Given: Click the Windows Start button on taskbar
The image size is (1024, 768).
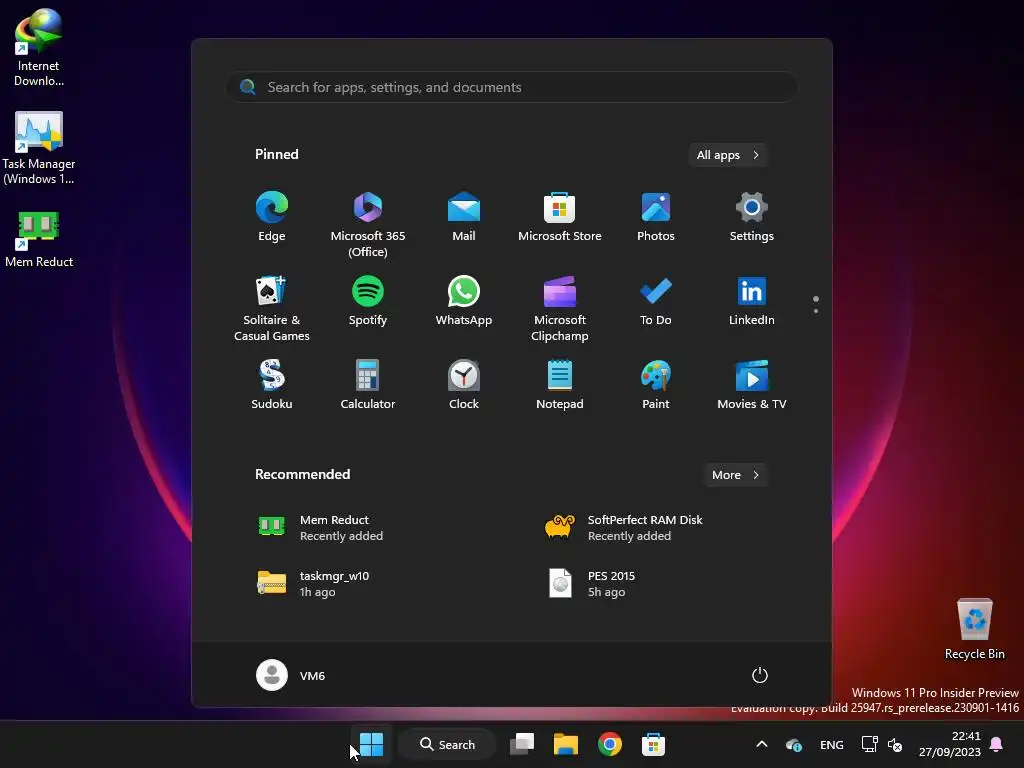Looking at the screenshot, I should tap(372, 744).
